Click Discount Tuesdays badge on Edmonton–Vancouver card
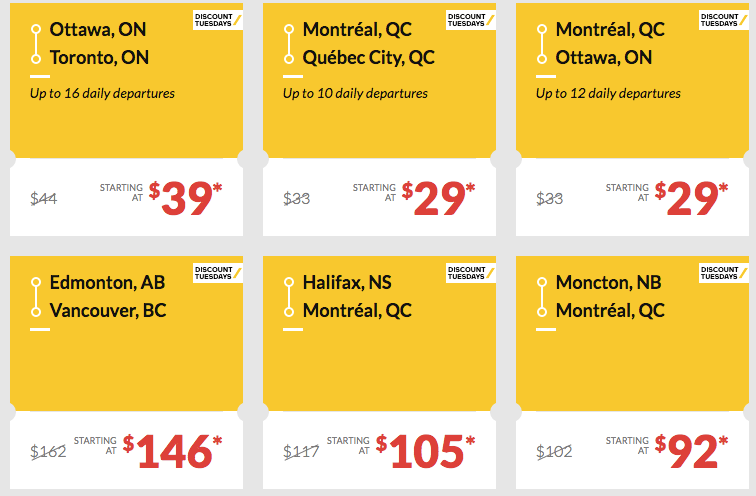The width and height of the screenshot is (756, 496). (217, 272)
